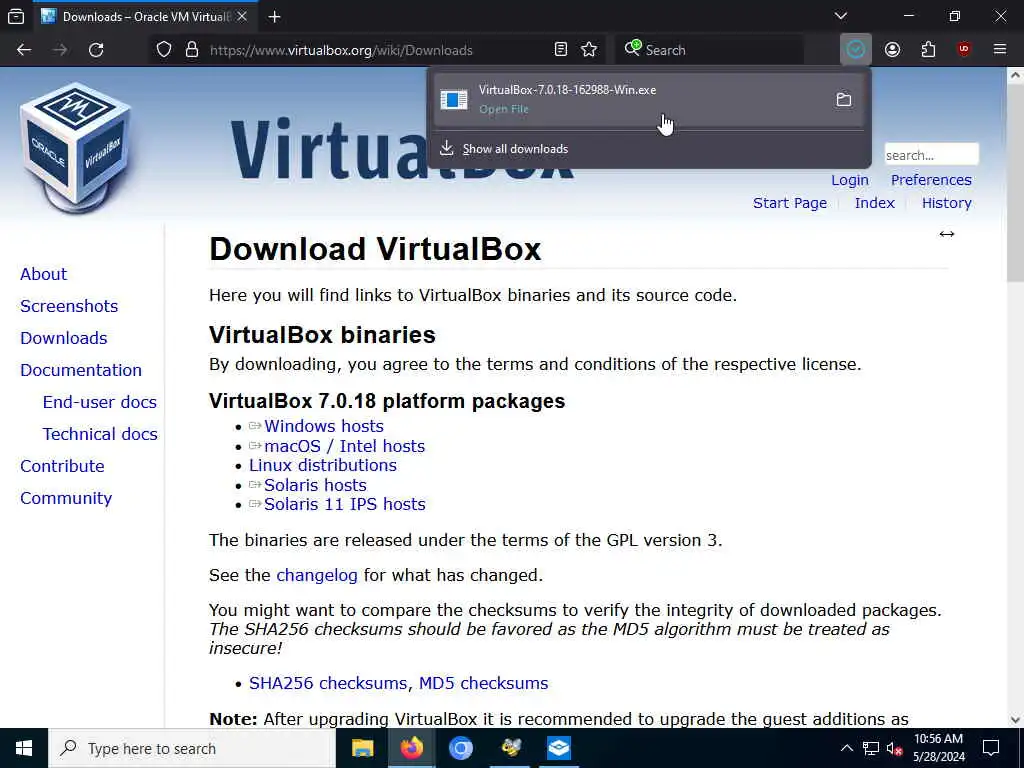Open the Linux distributions link
This screenshot has height=768, width=1024.
tap(323, 465)
